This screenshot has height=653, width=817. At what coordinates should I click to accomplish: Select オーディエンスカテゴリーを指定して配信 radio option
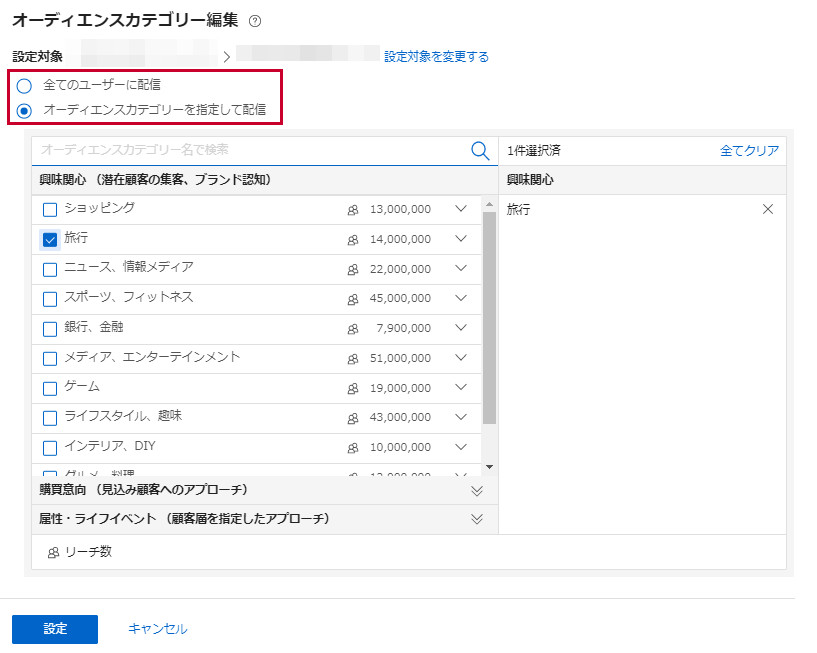click(x=24, y=110)
